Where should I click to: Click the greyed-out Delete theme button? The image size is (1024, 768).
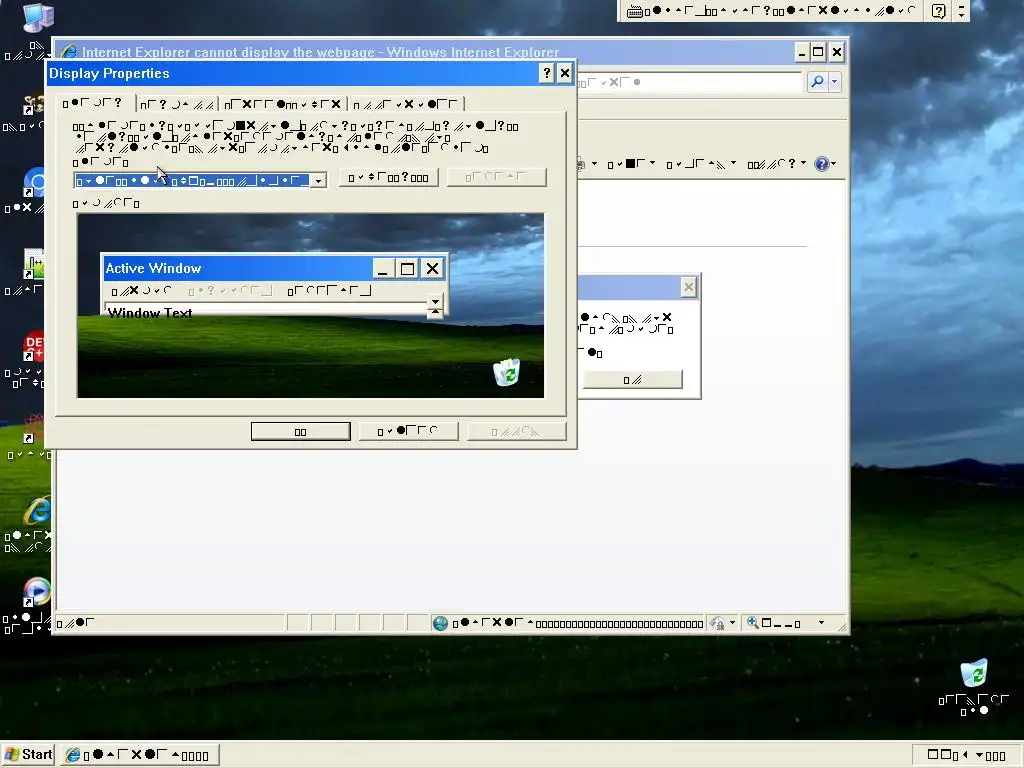pos(496,178)
